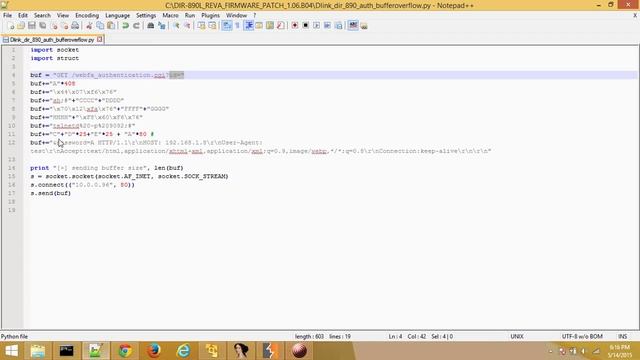The image size is (640, 360).
Task: Toggle the Show All Characters toolbar button
Action: pyautogui.click(x=237, y=26)
